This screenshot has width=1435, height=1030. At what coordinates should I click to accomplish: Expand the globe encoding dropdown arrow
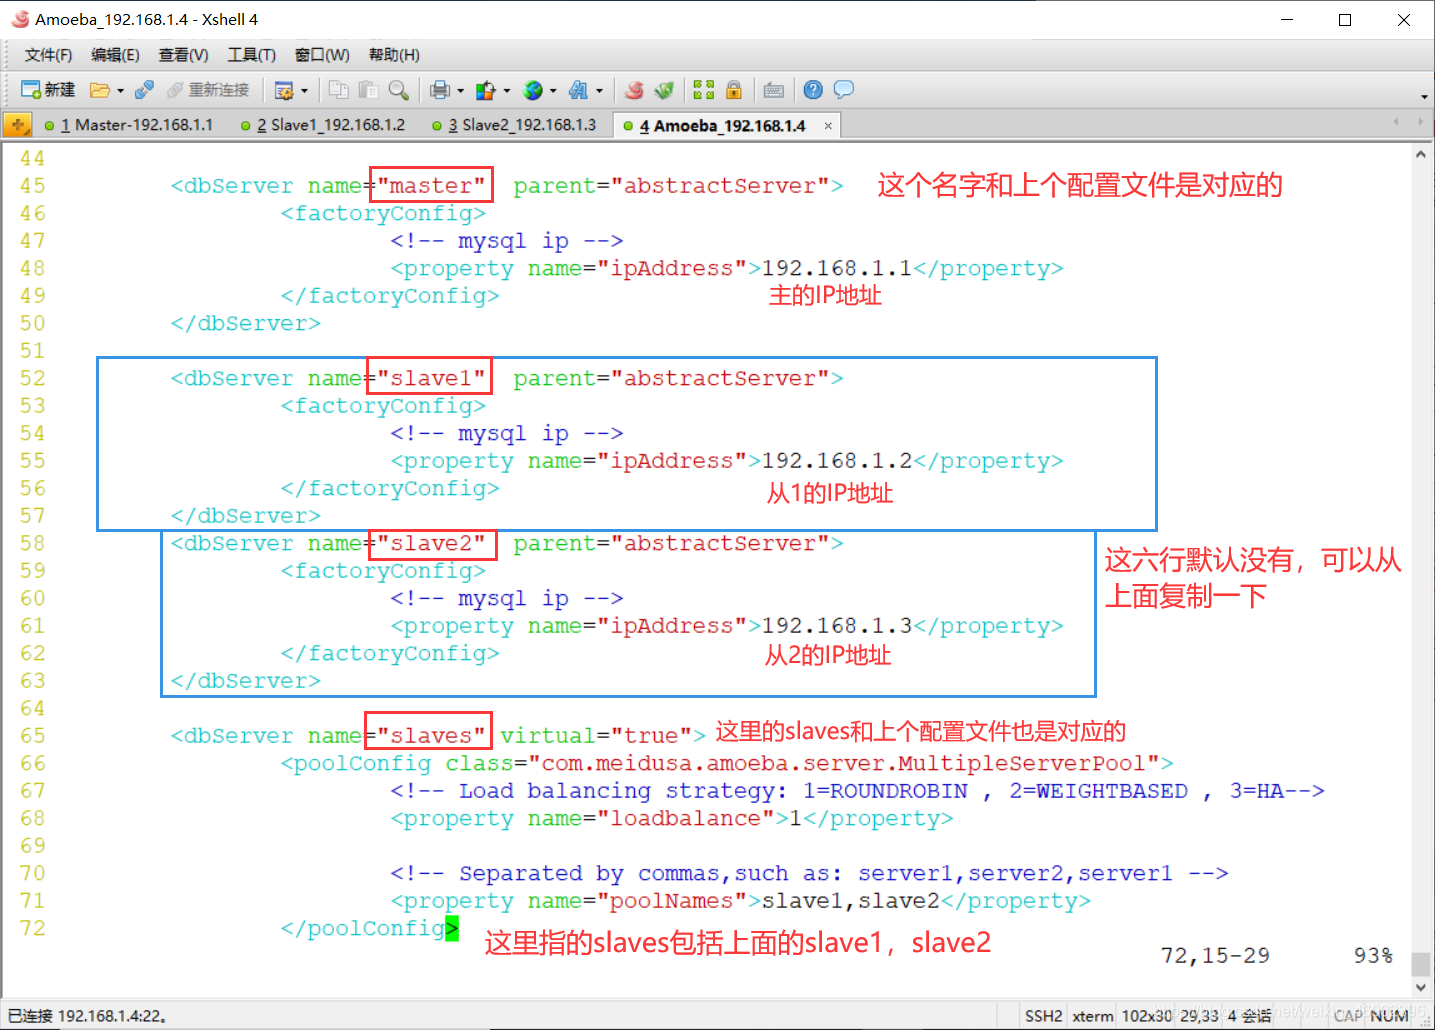point(553,90)
